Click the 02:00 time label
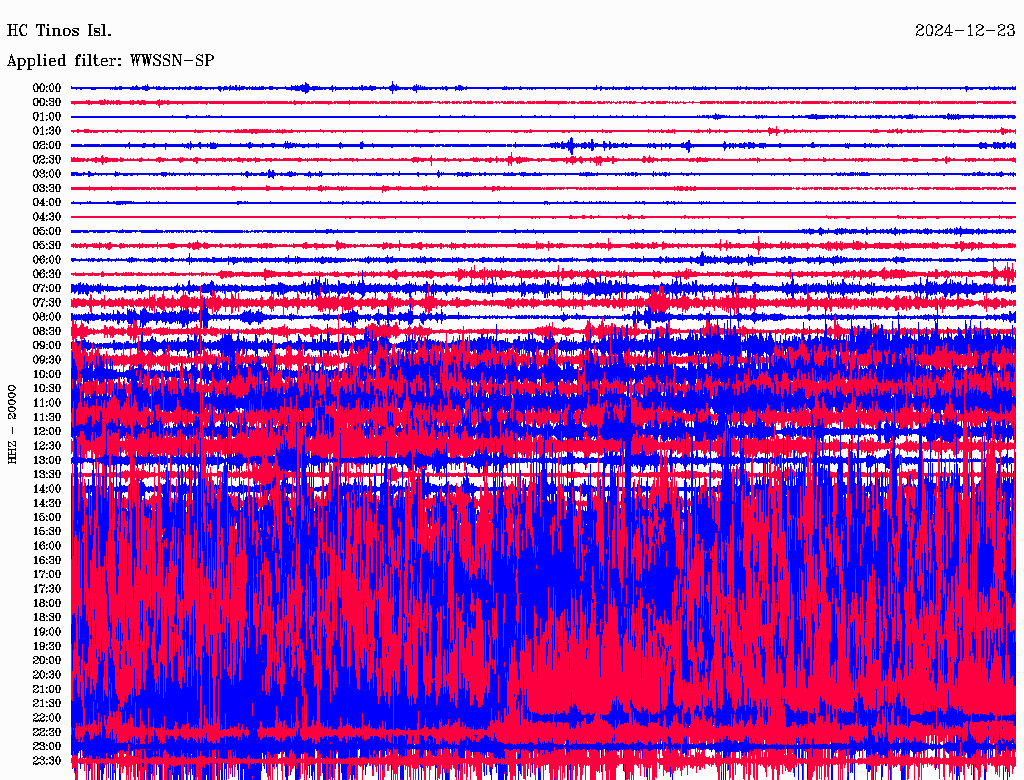1024x780 pixels. pyautogui.click(x=47, y=145)
